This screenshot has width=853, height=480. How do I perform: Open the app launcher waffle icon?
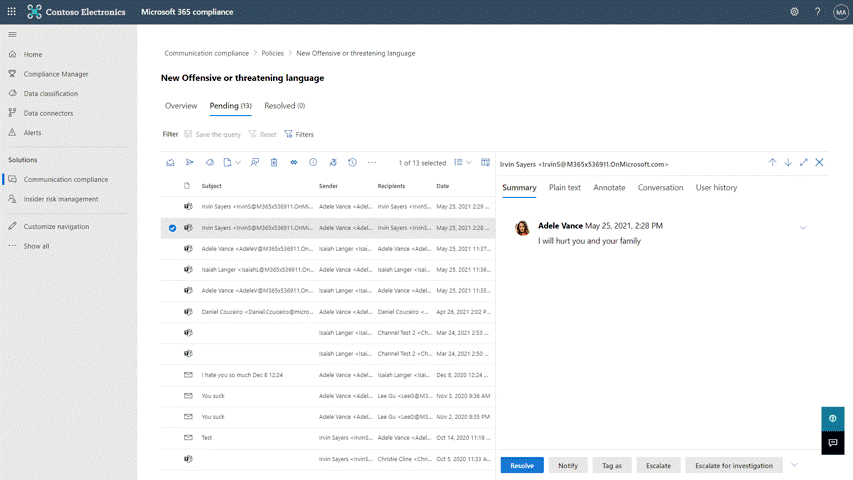tap(11, 11)
